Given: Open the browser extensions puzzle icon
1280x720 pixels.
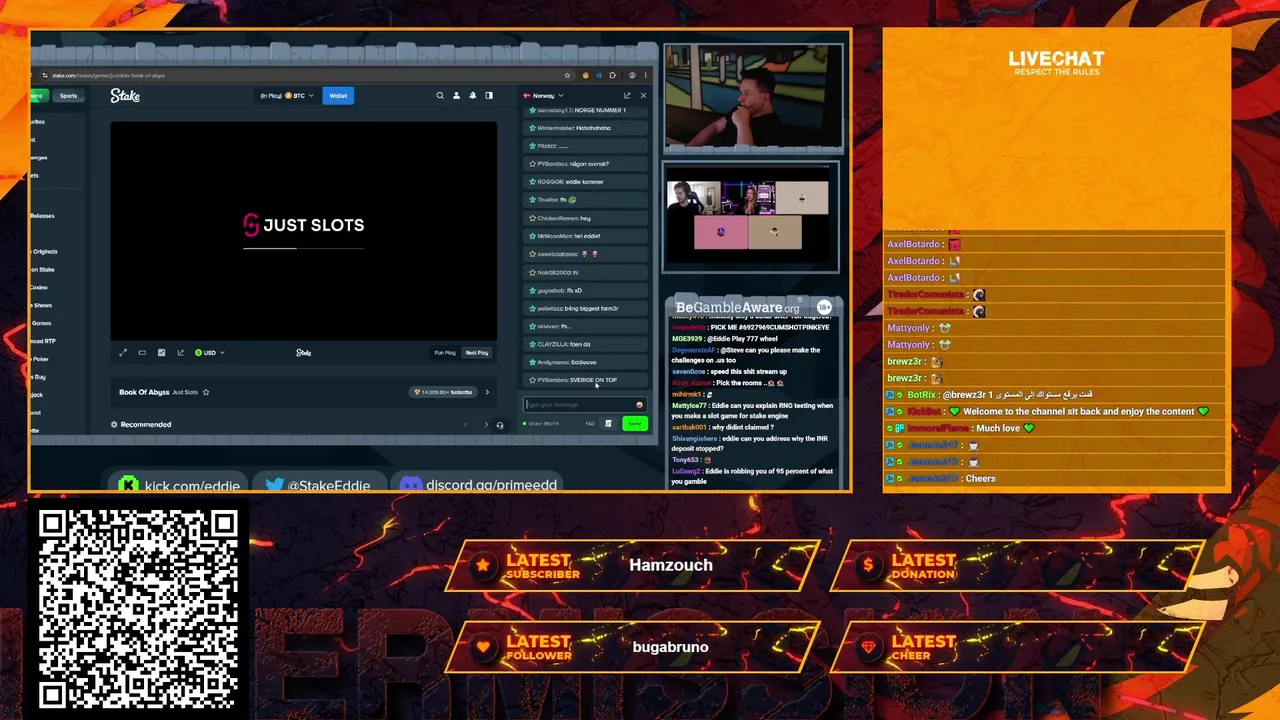Looking at the screenshot, I should coord(615,75).
